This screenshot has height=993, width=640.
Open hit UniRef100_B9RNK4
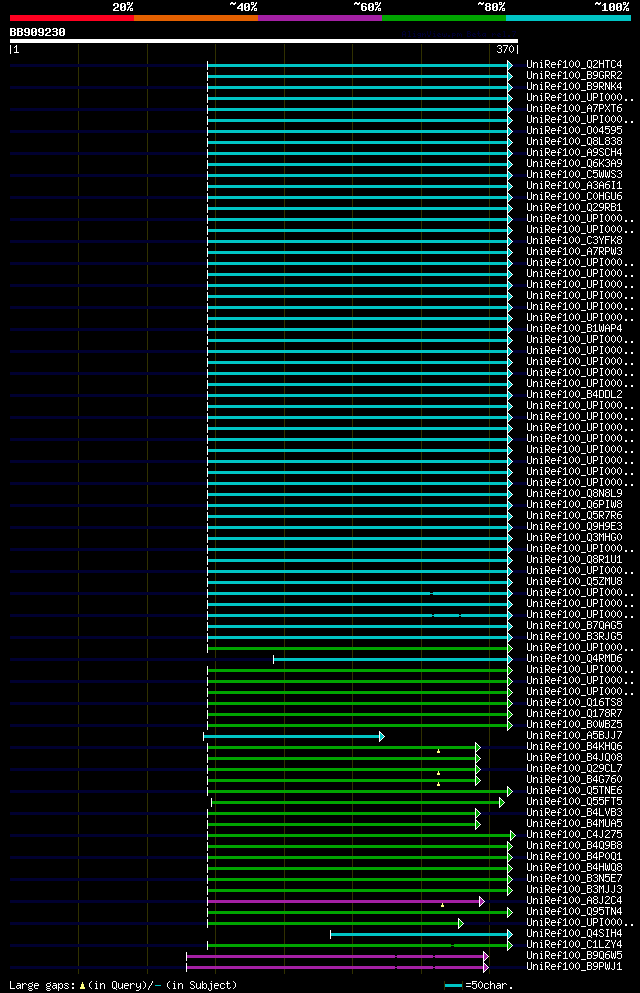pyautogui.click(x=574, y=86)
